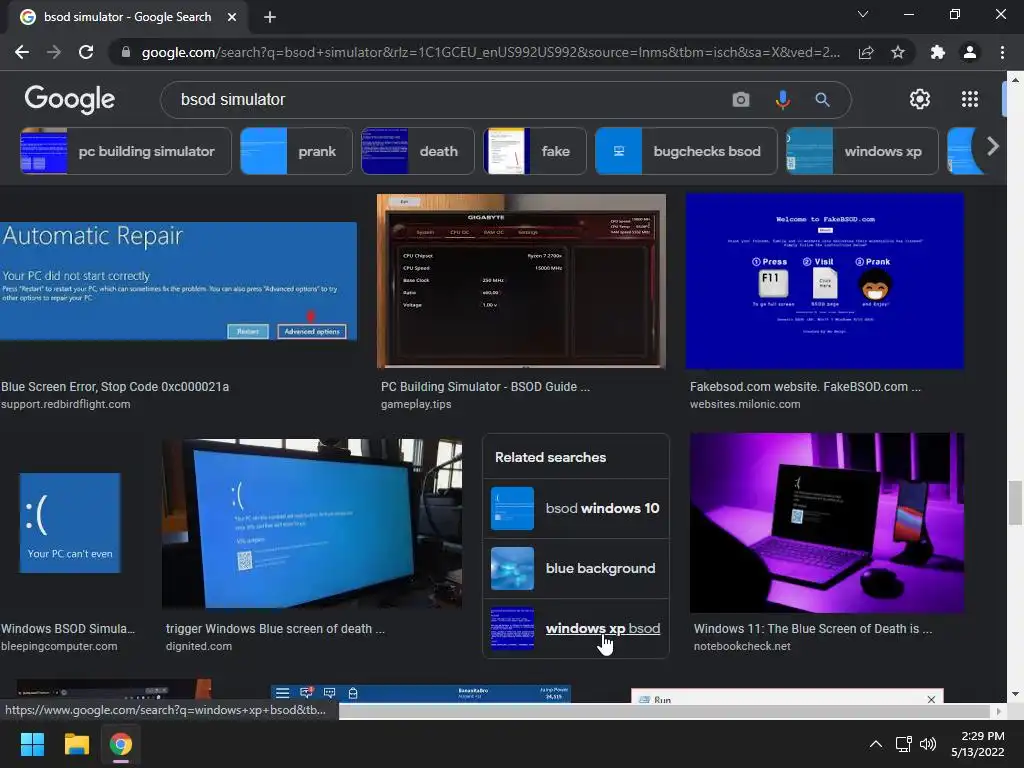Bookmark this page with the star icon

point(898,52)
